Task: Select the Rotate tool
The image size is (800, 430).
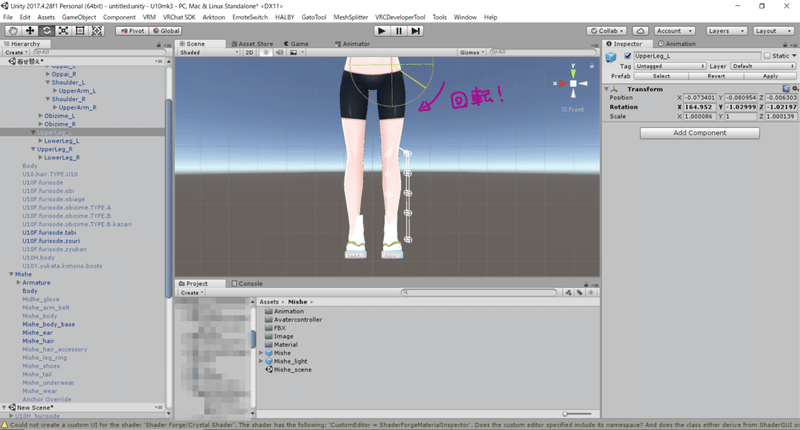Action: [46, 31]
